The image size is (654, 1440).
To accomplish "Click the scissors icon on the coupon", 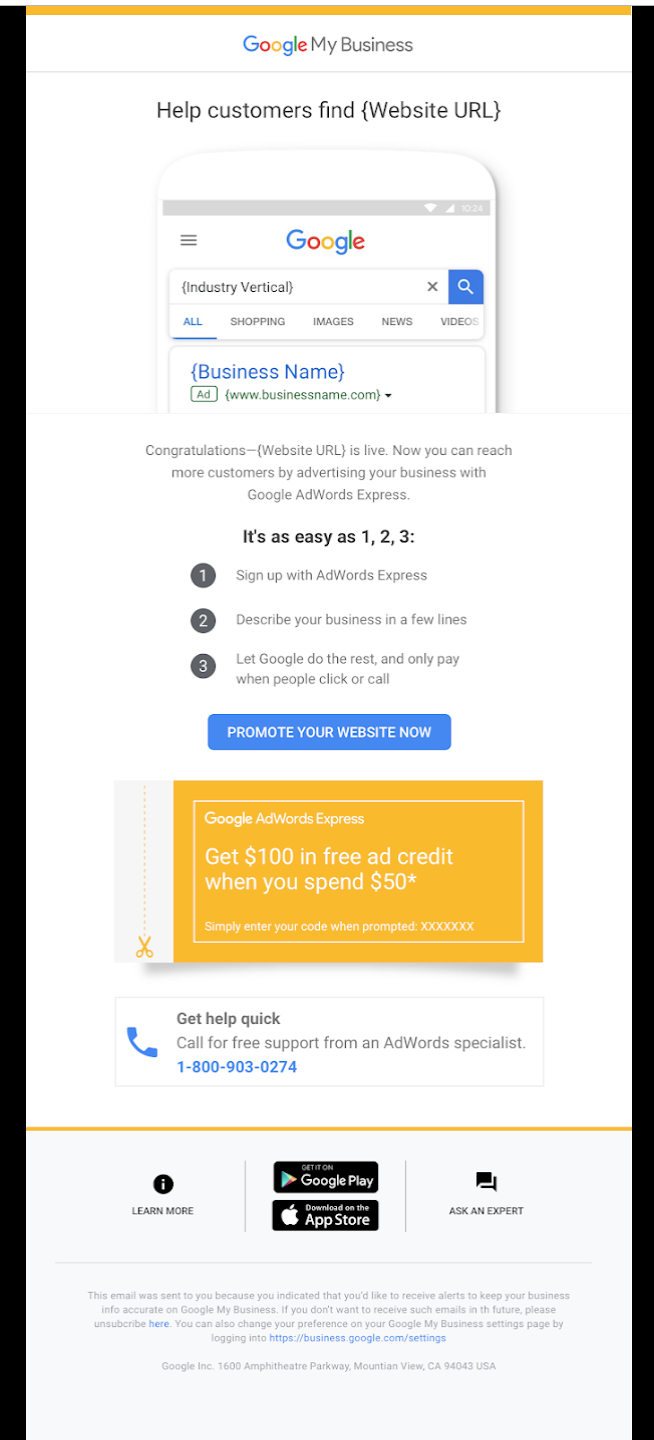I will 145,946.
